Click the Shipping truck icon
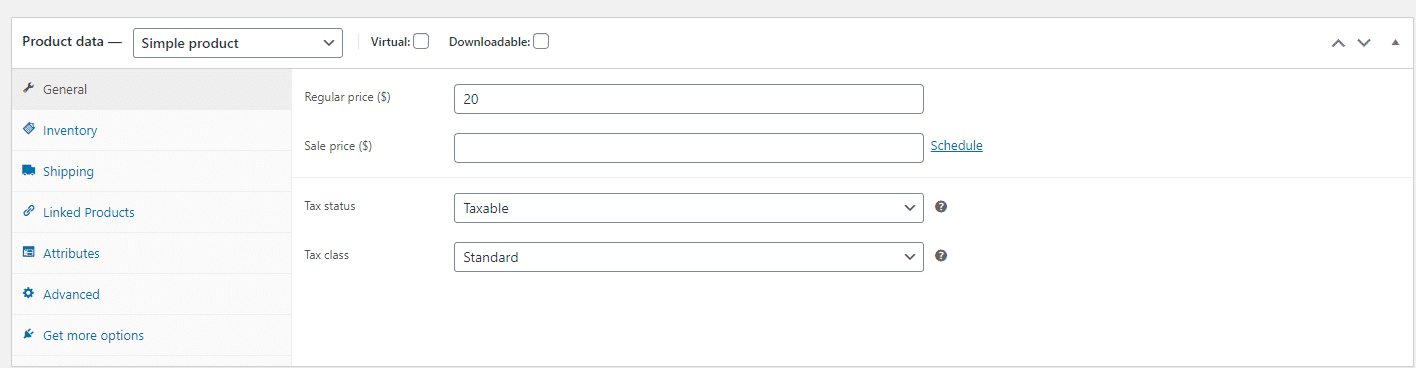This screenshot has width=1416, height=368. (29, 171)
